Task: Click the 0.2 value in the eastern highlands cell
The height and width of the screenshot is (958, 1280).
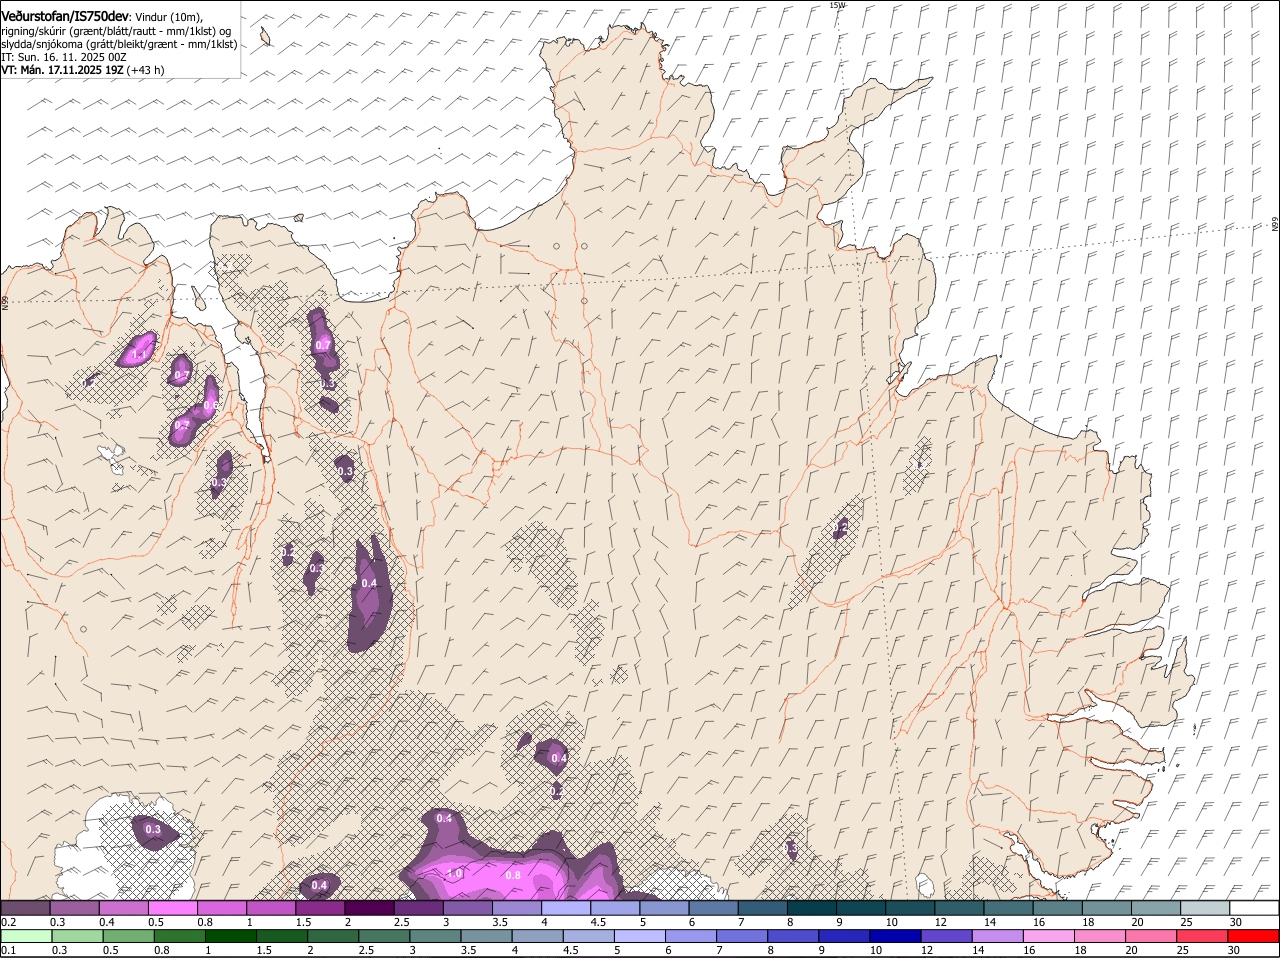Action: 841,527
